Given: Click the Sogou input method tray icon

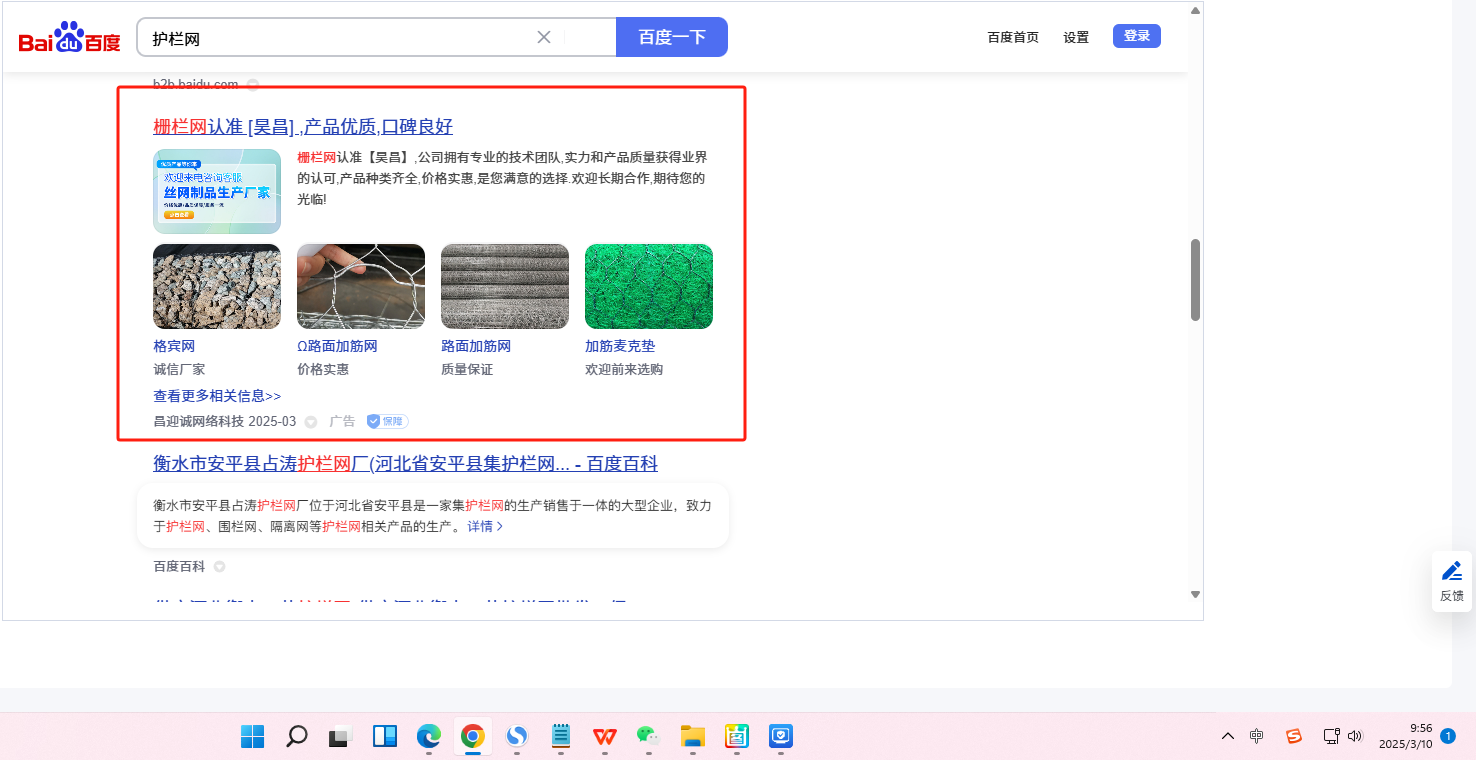Looking at the screenshot, I should [1294, 737].
